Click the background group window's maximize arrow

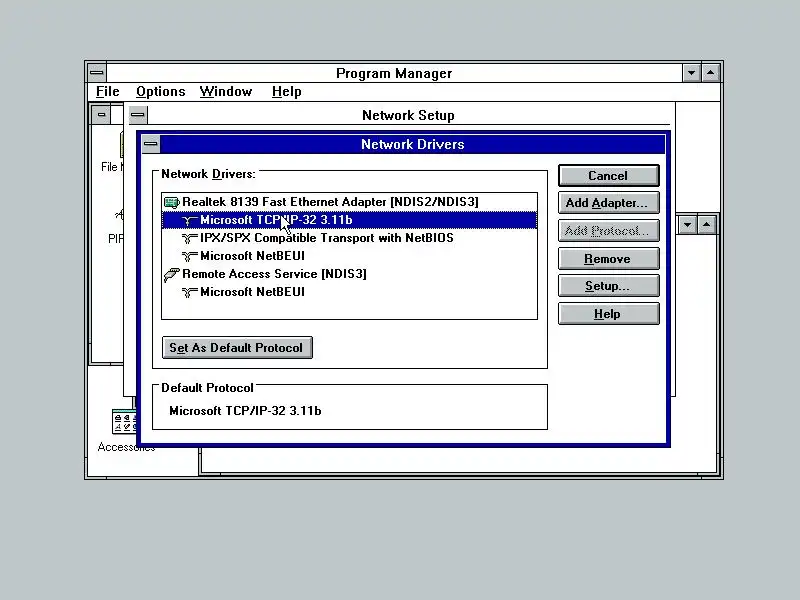click(706, 225)
